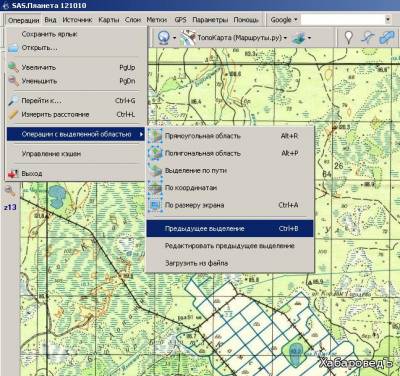Click the layers icon next to TopoKarta
400x376 pixels.
coord(299,38)
